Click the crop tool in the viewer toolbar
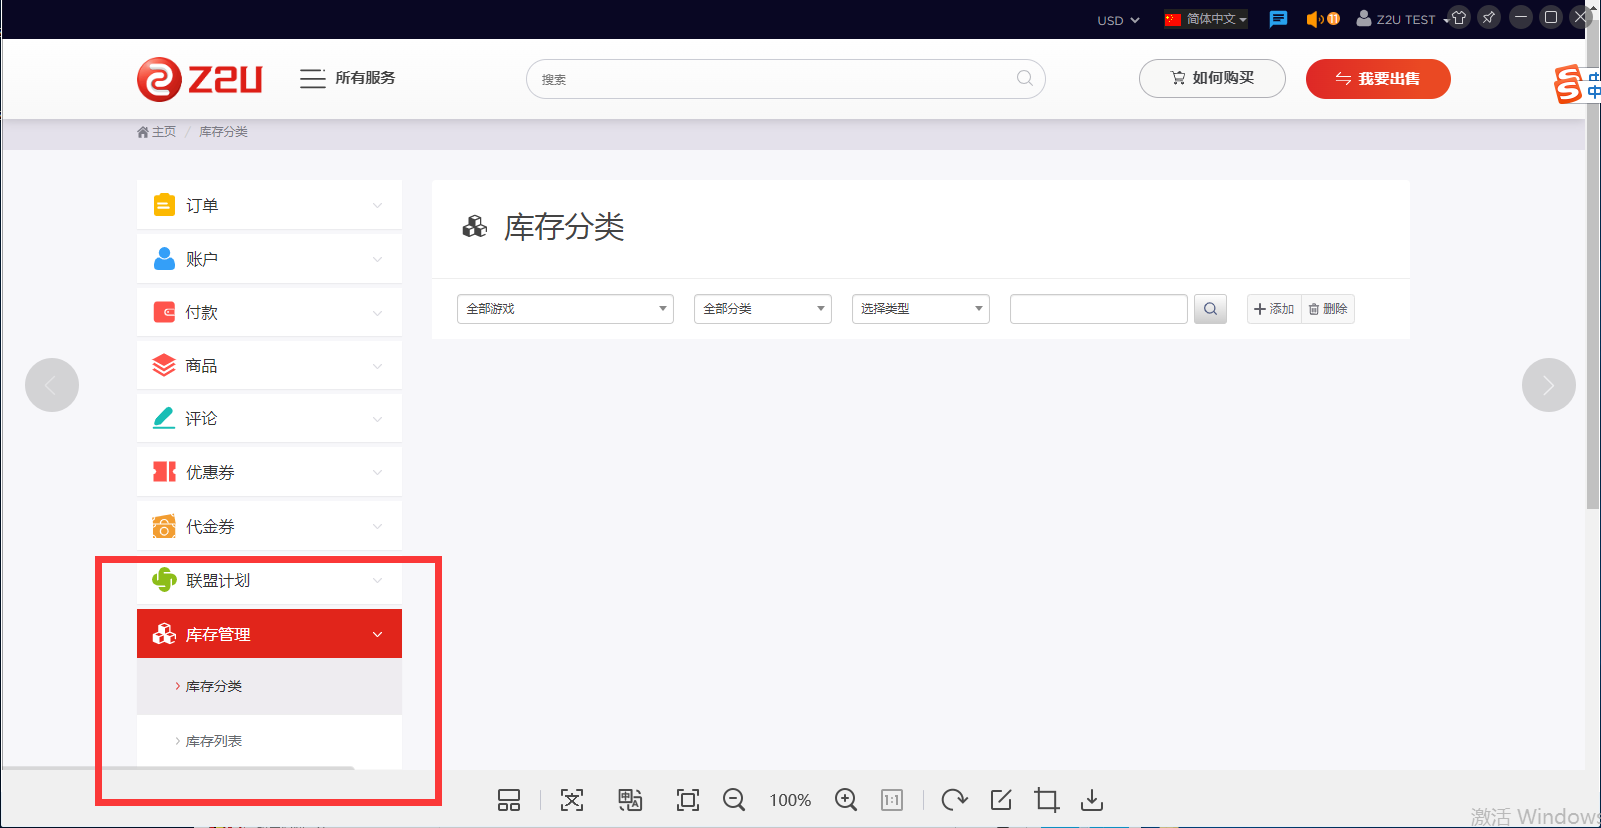Viewport: 1601px width, 828px height. tap(1046, 800)
